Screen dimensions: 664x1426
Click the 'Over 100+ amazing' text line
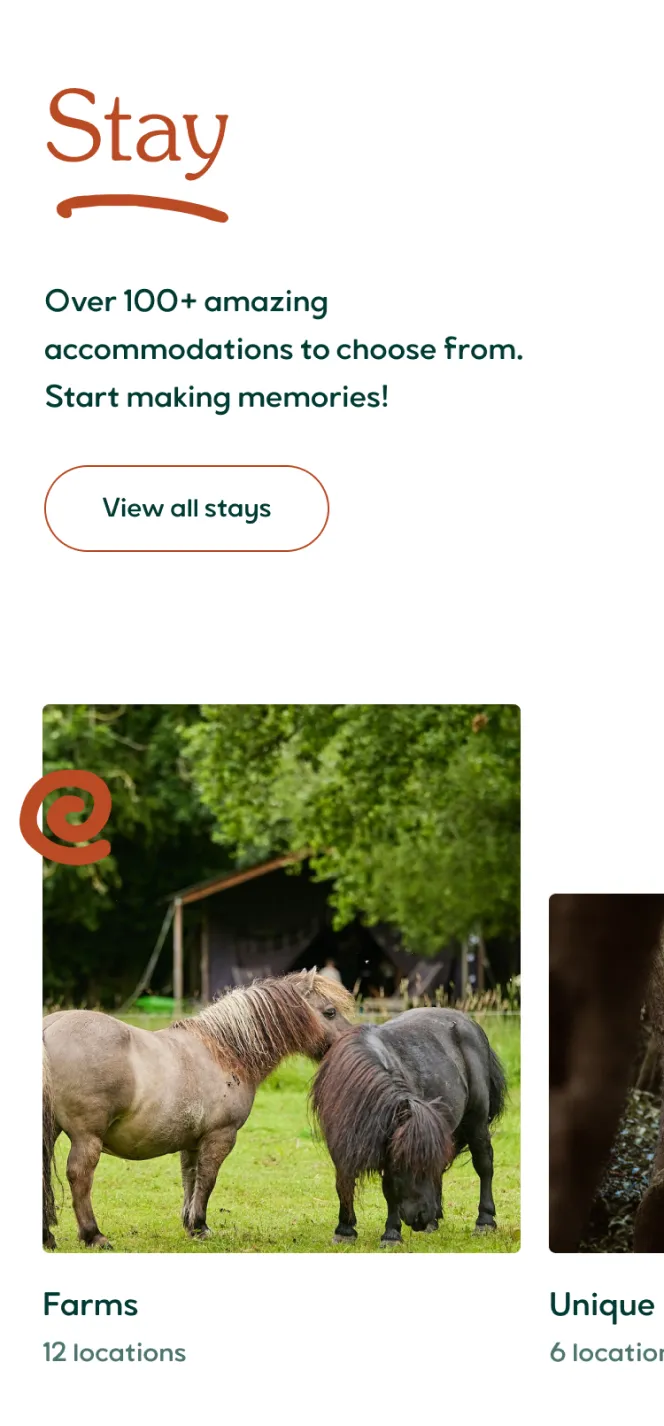186,301
